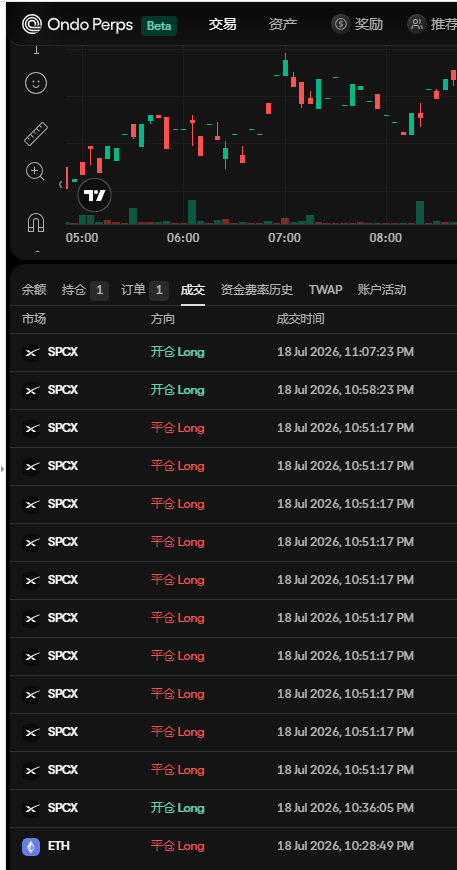Click the timestamp 18 Jul 2026, 10:36:05 PM

pos(346,808)
